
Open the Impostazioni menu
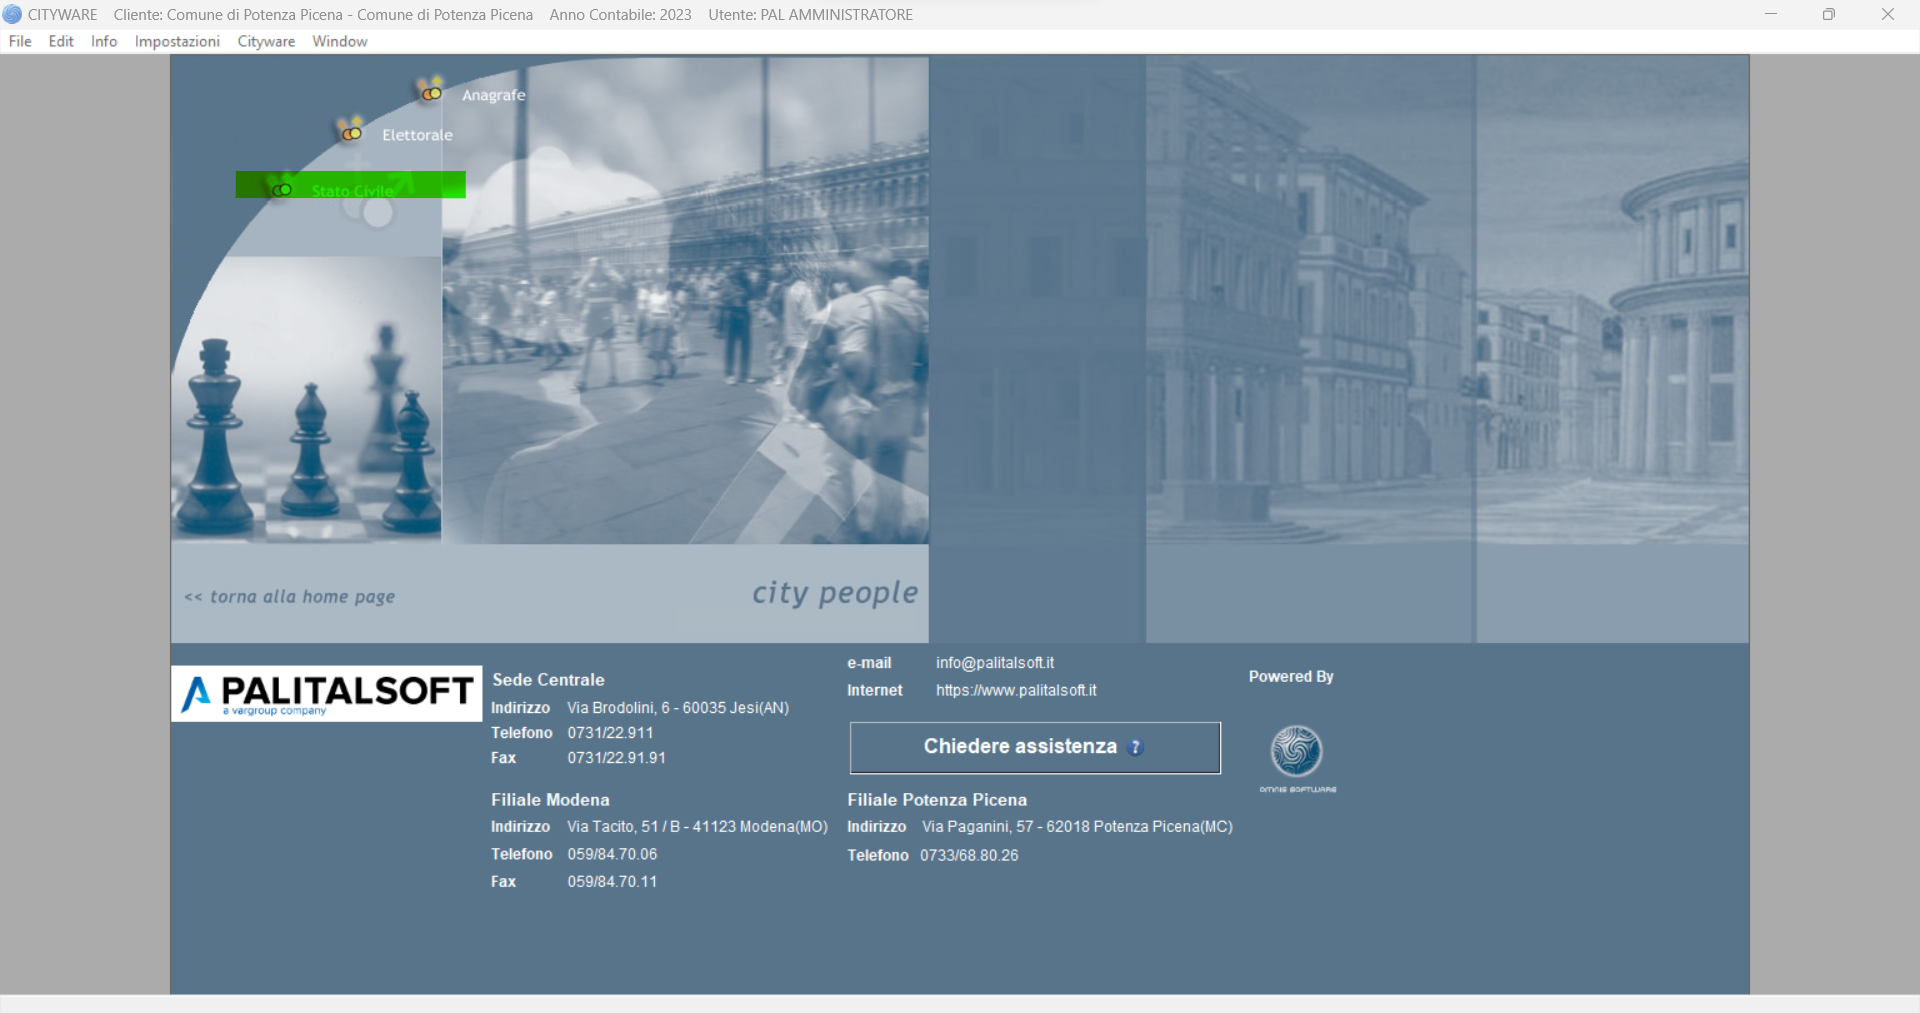pyautogui.click(x=177, y=41)
